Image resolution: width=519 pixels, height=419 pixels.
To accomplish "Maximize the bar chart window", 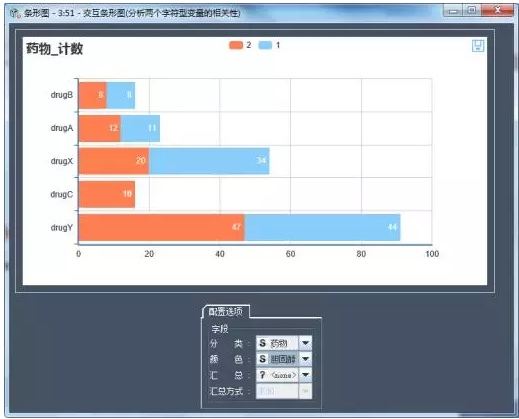I will (x=472, y=10).
